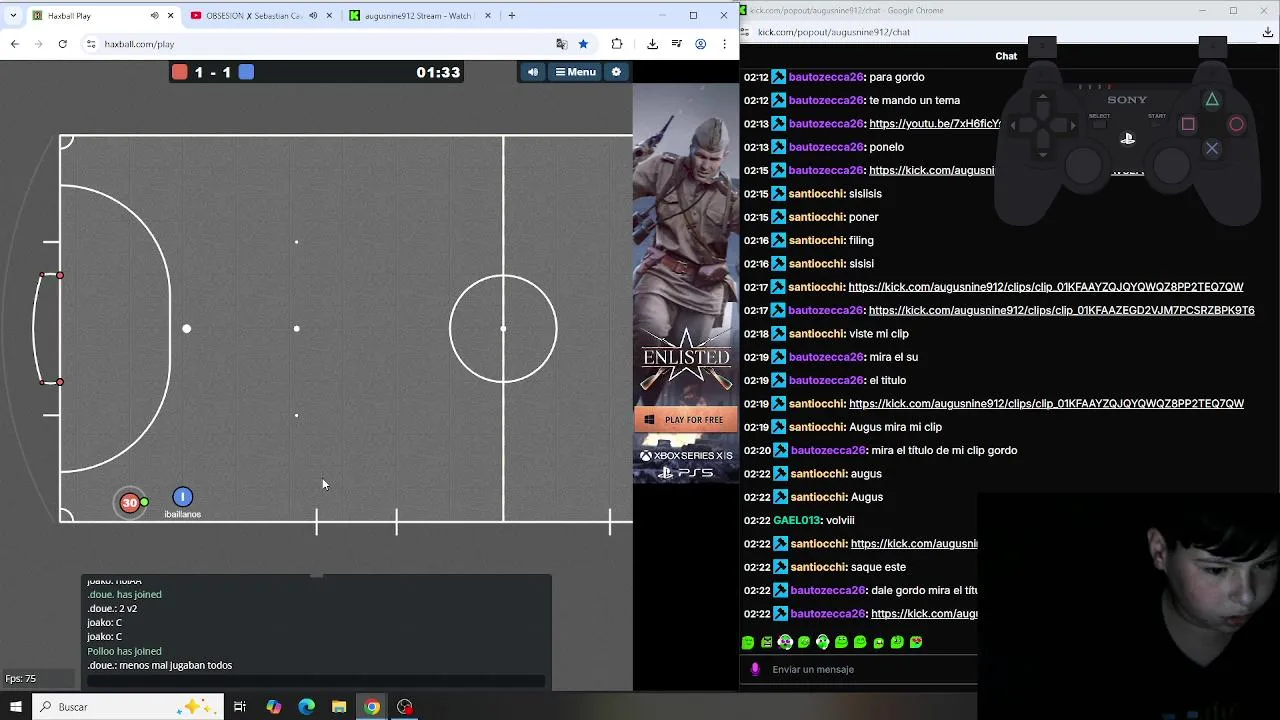Open the media controls icon
The width and height of the screenshot is (1280, 720).
tap(677, 44)
